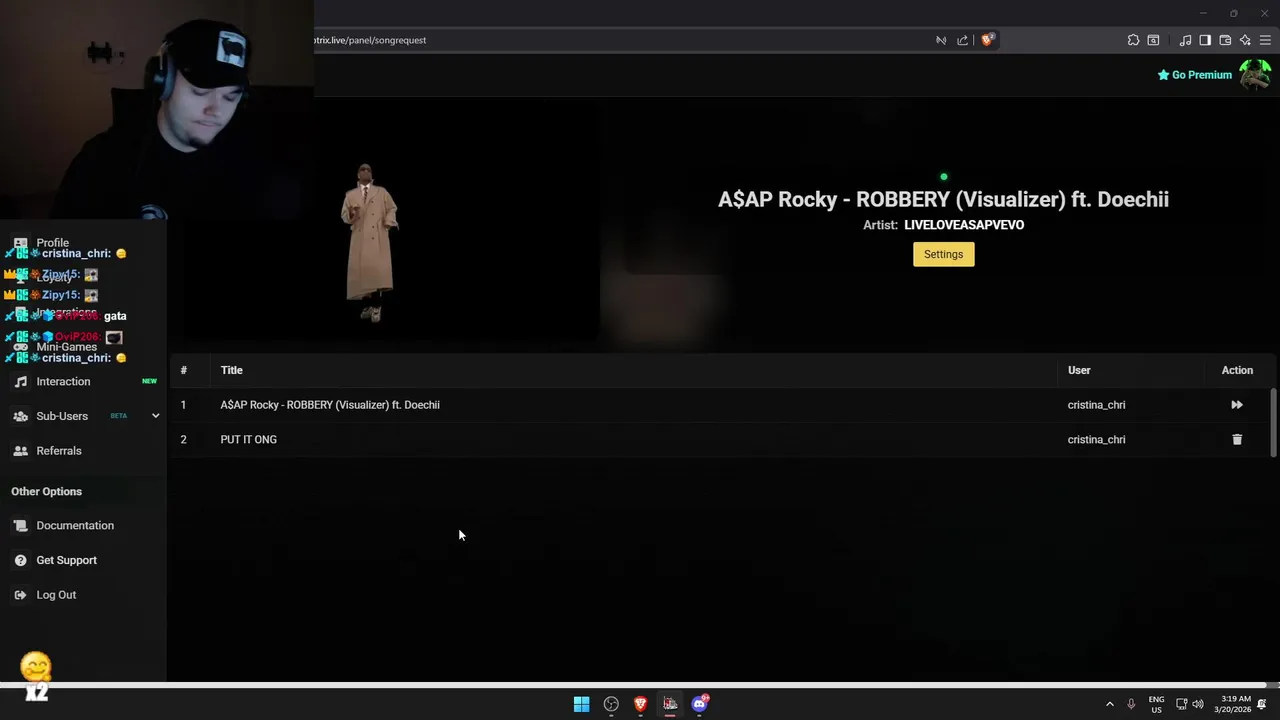
Task: Click the now playing song heading
Action: [943, 199]
